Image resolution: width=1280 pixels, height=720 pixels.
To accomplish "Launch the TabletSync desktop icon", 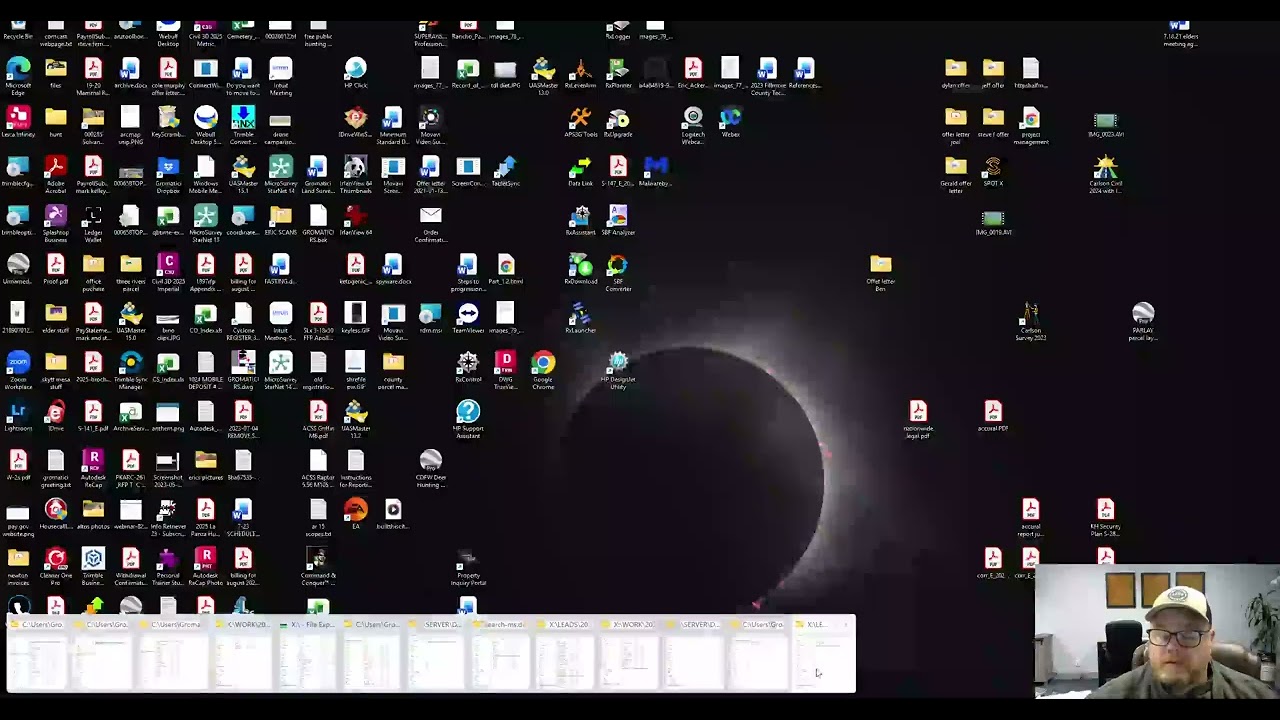I will click(505, 168).
